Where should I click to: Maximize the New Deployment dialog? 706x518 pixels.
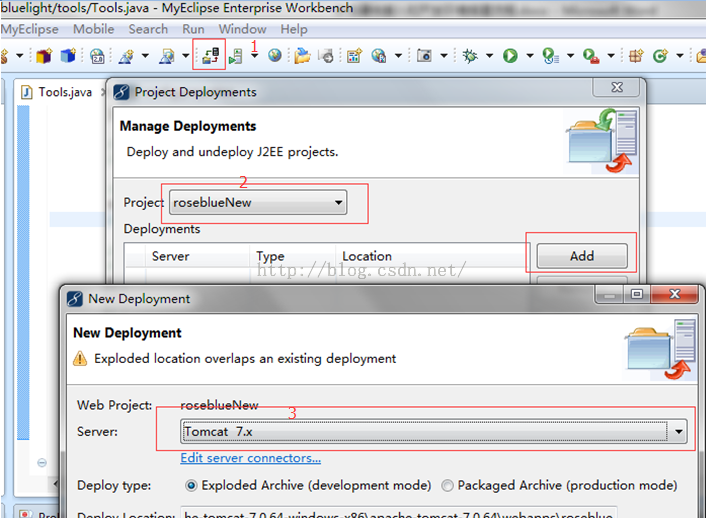(637, 294)
